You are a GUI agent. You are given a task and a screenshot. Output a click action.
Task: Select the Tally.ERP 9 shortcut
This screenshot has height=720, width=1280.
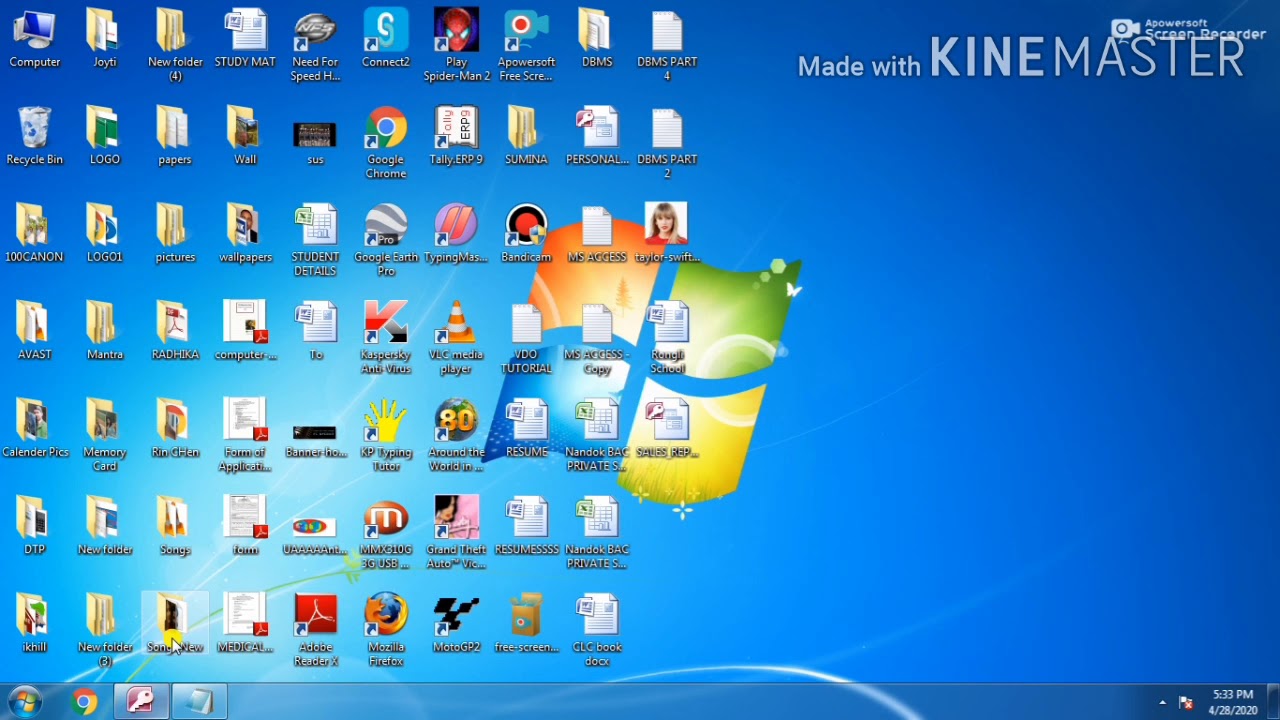456,137
